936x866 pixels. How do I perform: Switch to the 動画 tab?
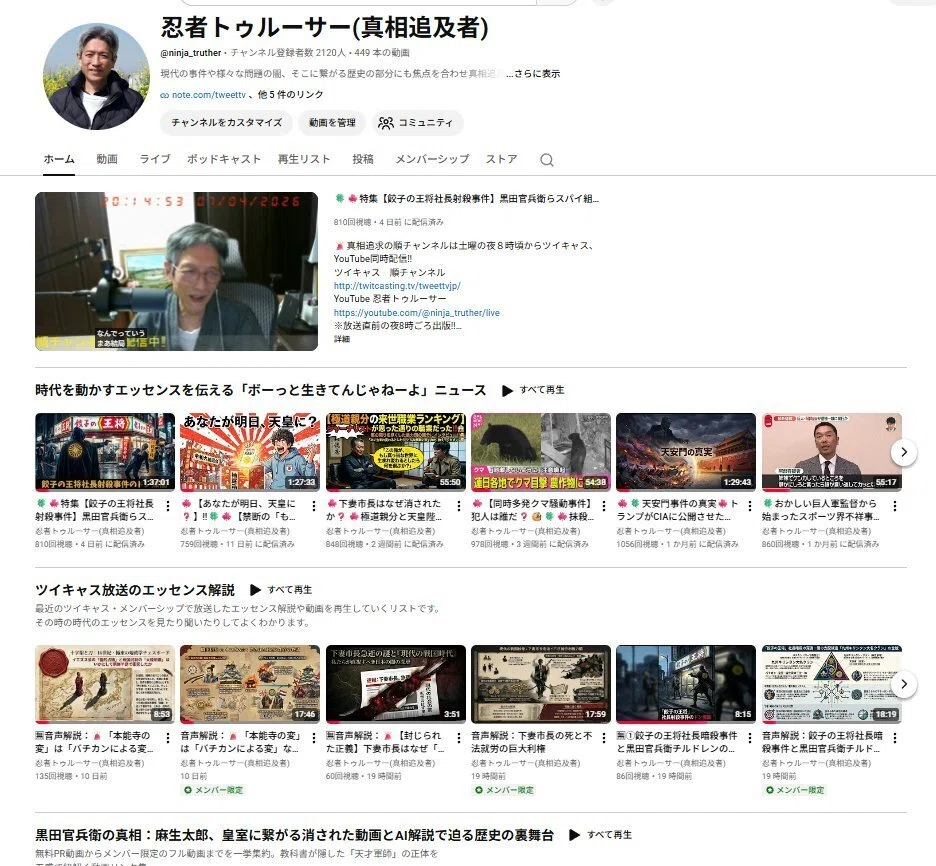click(x=107, y=159)
